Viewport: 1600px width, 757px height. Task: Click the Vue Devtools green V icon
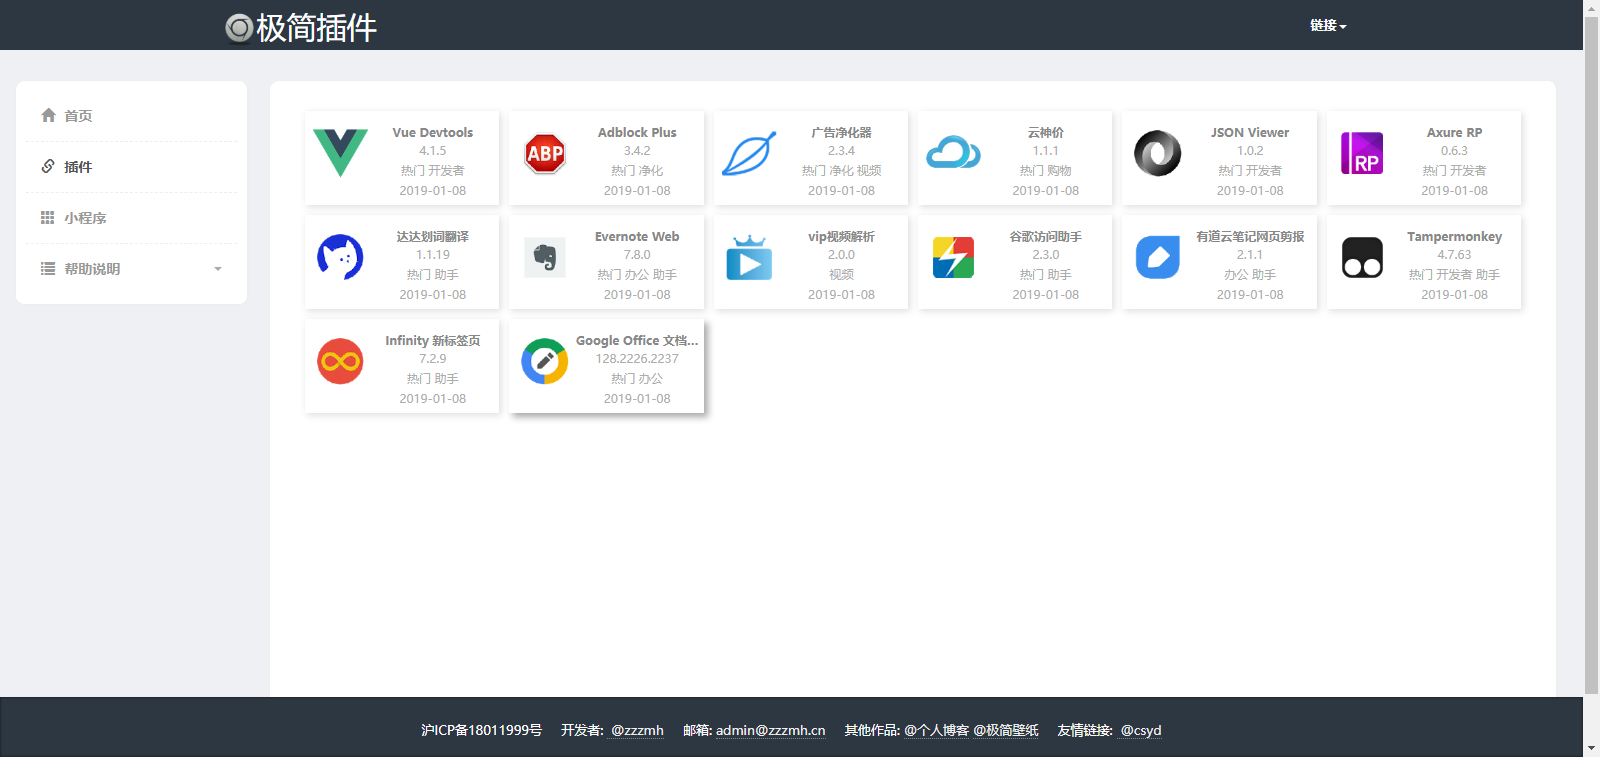click(x=340, y=153)
